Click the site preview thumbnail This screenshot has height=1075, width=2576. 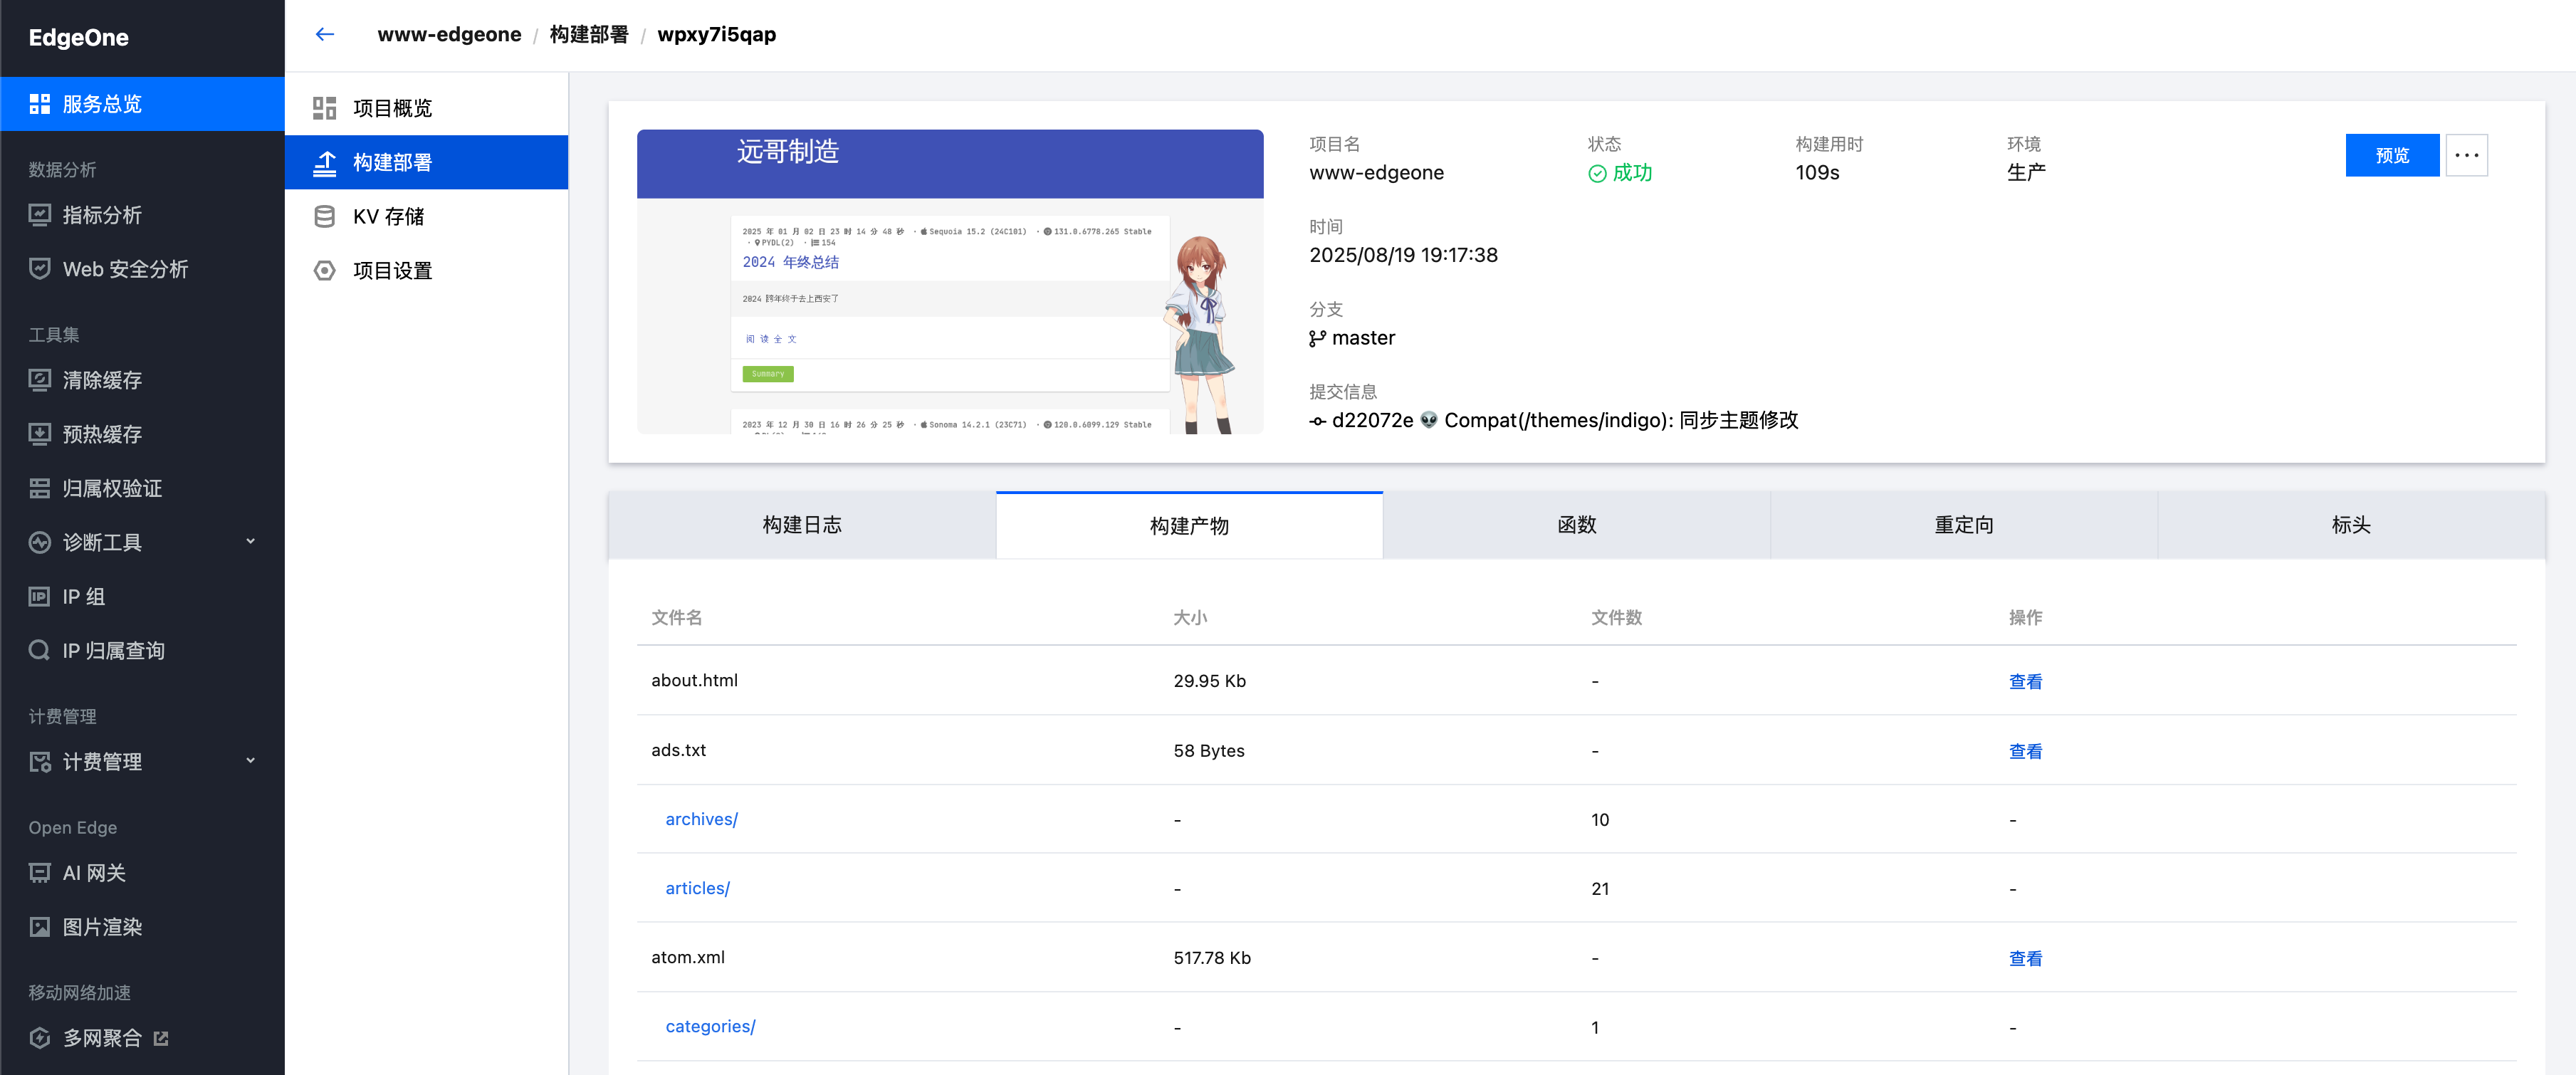click(949, 282)
